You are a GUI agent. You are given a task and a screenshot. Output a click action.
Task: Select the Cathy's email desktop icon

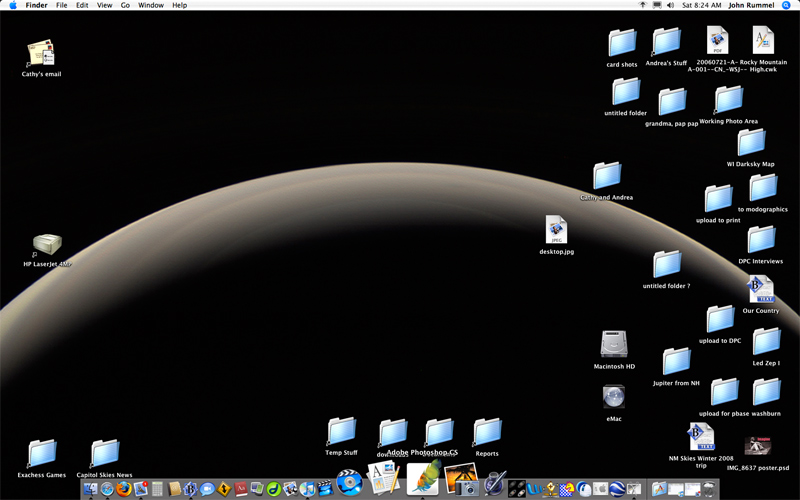41,54
